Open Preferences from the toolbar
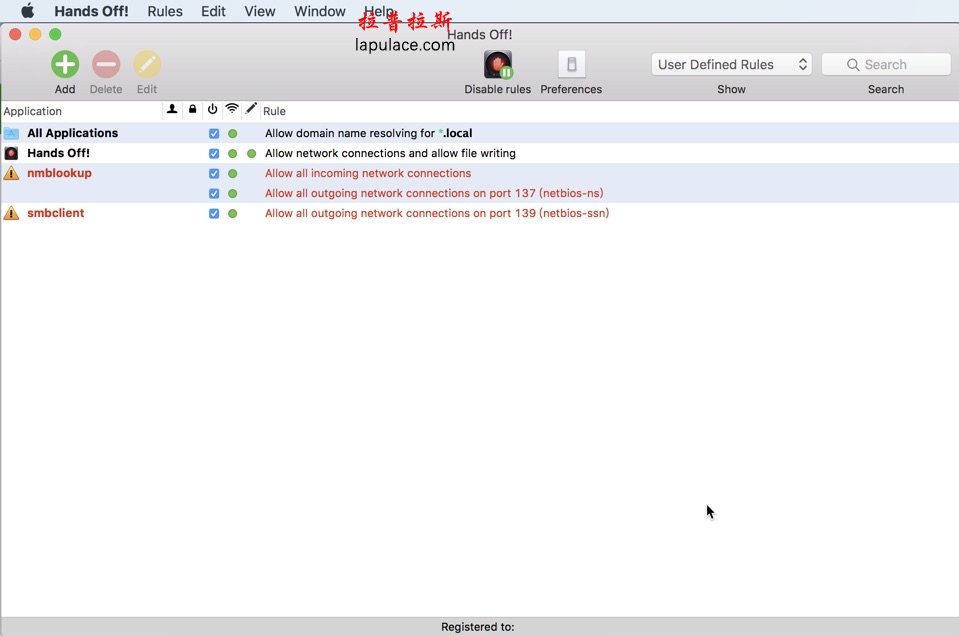Viewport: 959px width, 636px height. pyautogui.click(x=570, y=64)
